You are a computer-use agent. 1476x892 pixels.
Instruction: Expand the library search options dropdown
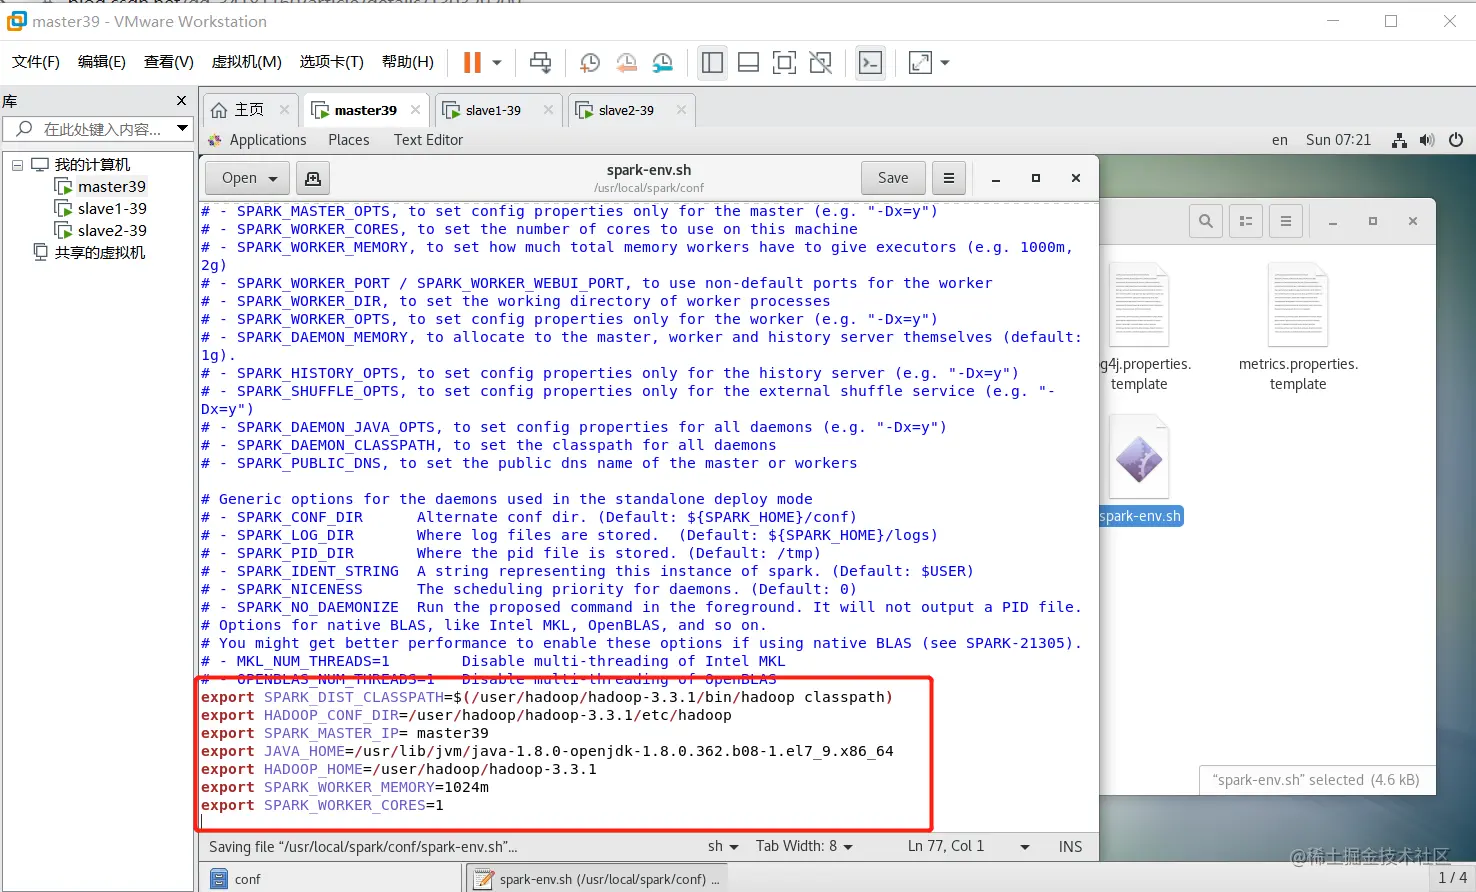182,128
